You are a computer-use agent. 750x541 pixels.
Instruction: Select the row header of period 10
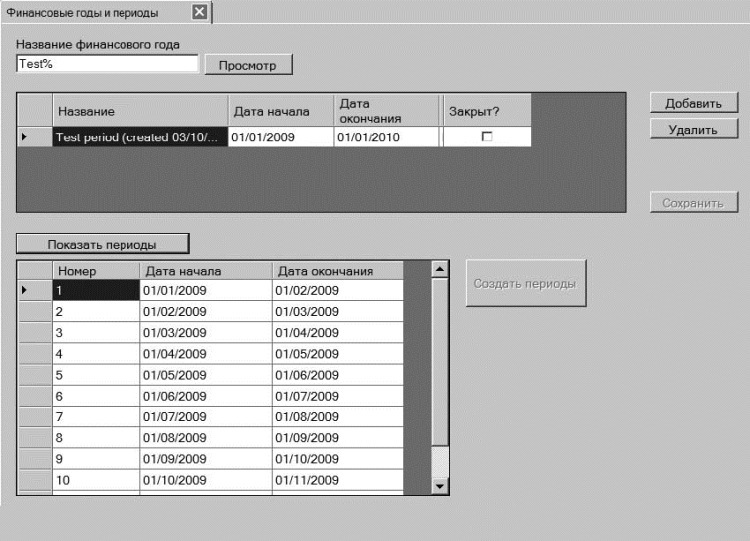(x=34, y=480)
